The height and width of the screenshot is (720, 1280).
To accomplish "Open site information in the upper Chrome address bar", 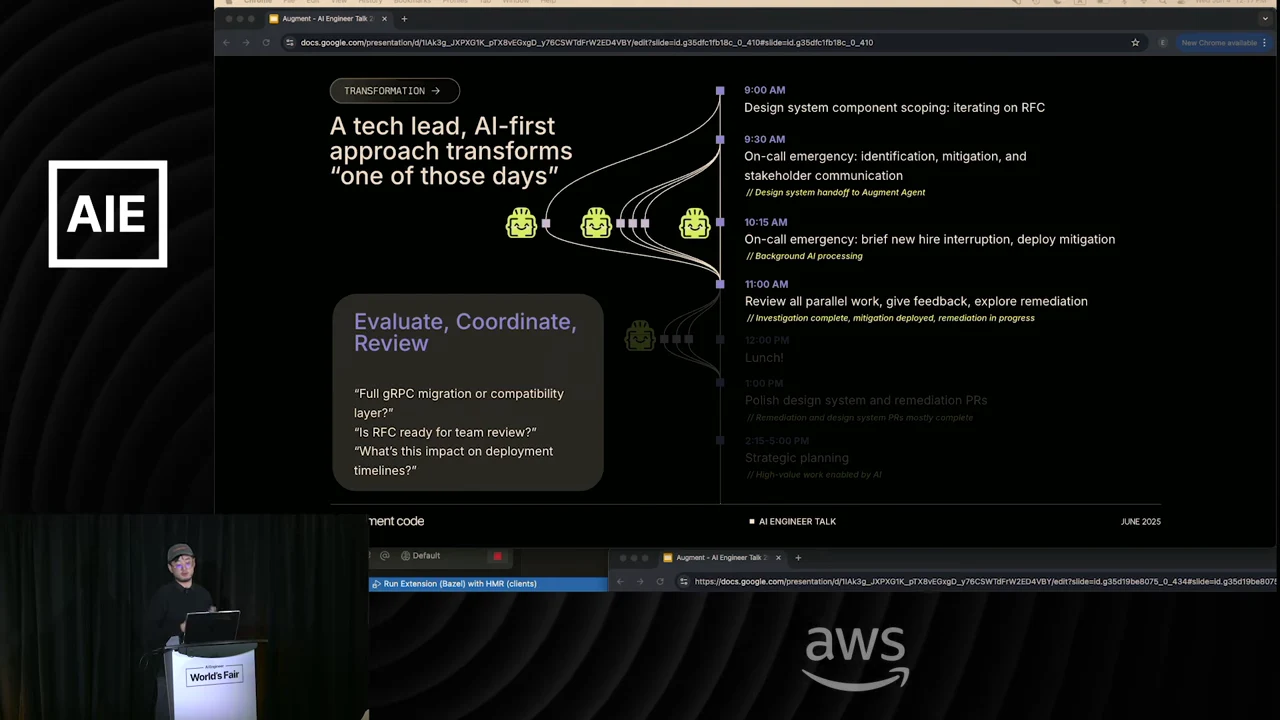I will point(290,42).
